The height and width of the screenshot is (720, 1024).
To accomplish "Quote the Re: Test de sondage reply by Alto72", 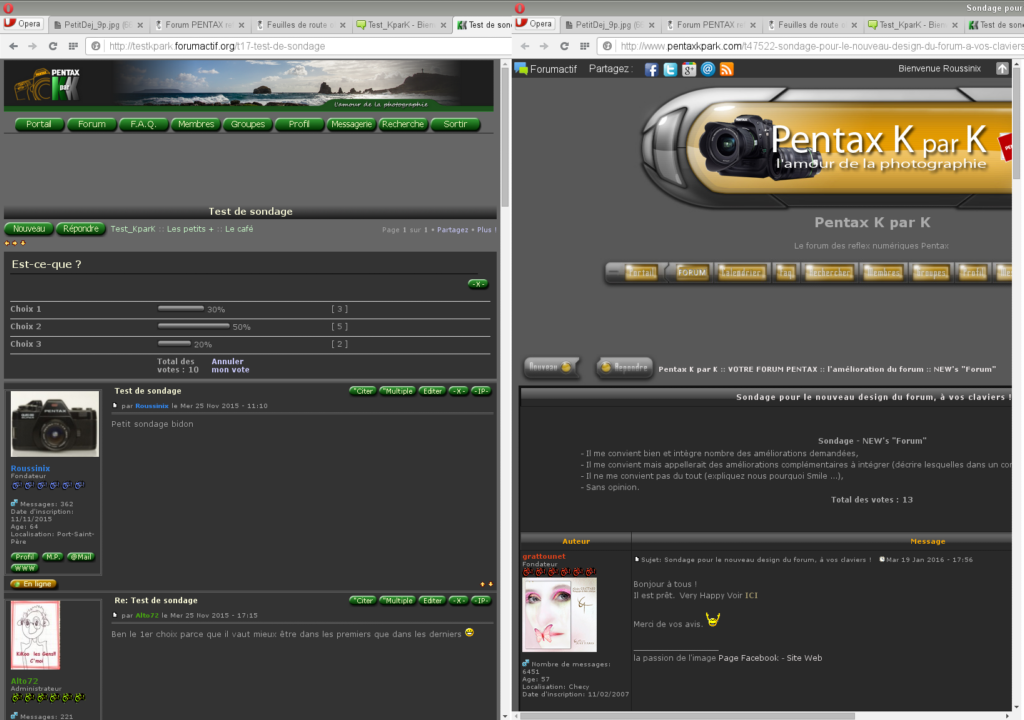I will point(363,600).
